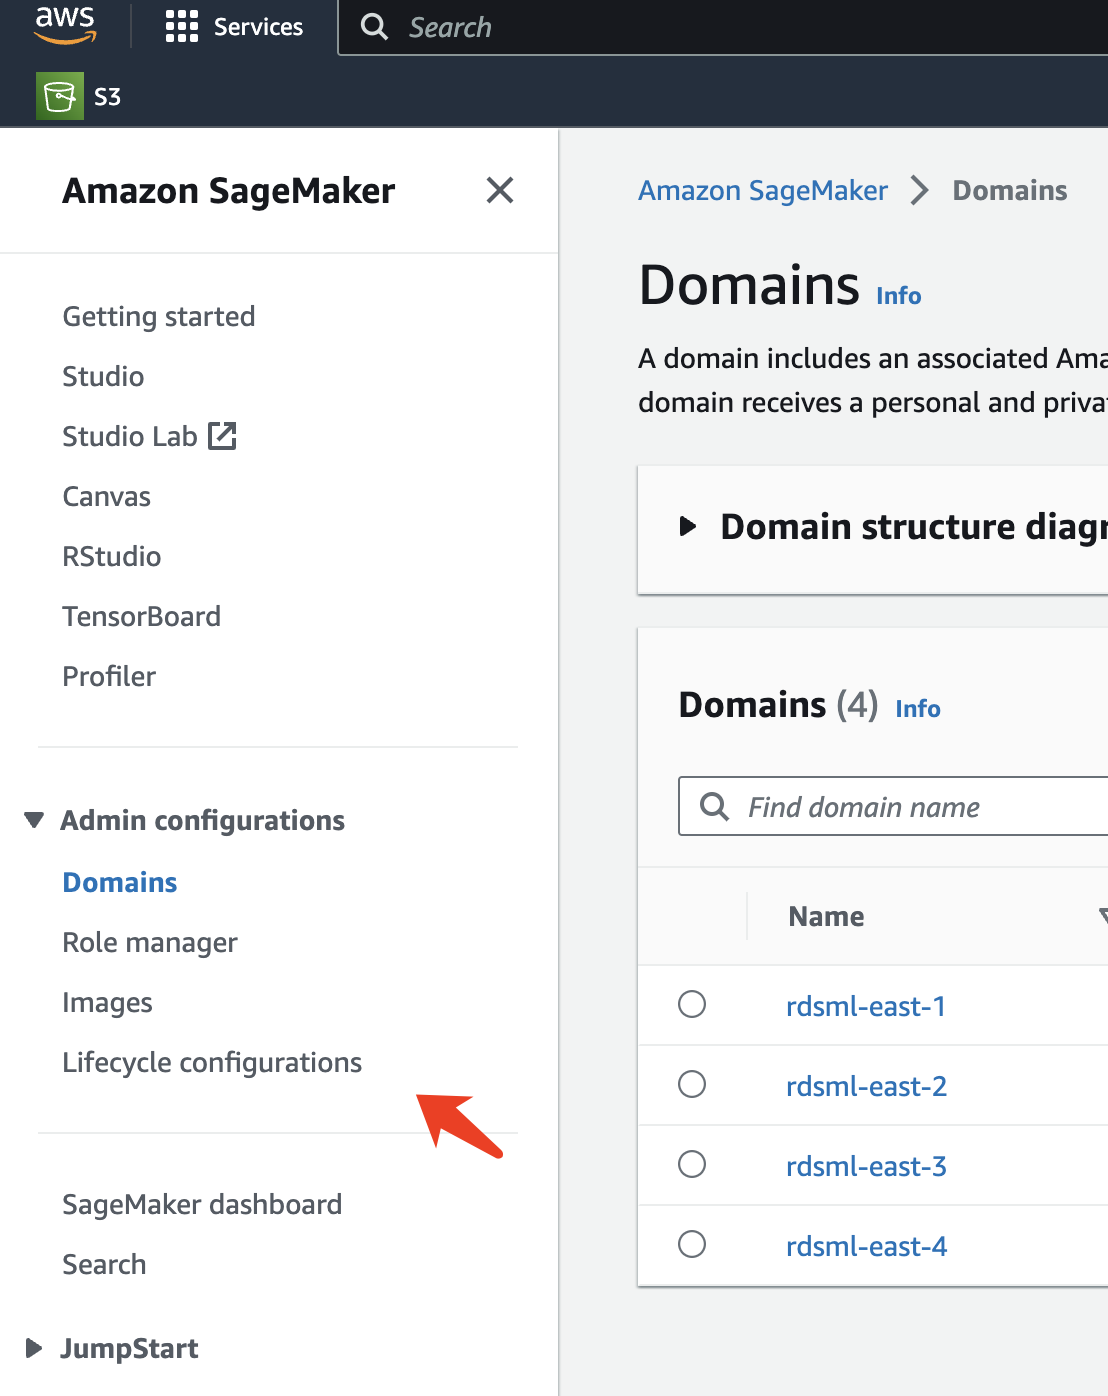Image resolution: width=1108 pixels, height=1396 pixels.
Task: Click the S3 bucket shortcut icon
Action: 60,97
